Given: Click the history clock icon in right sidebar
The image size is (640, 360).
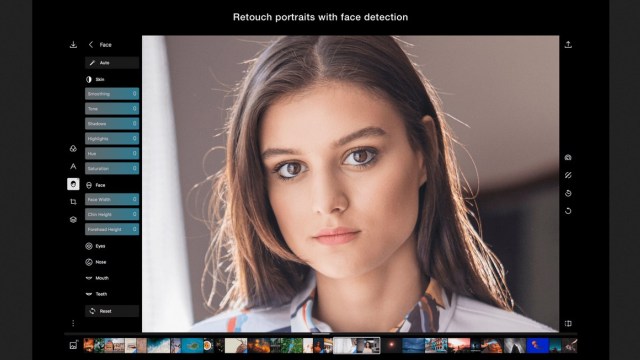Looking at the screenshot, I should [568, 193].
